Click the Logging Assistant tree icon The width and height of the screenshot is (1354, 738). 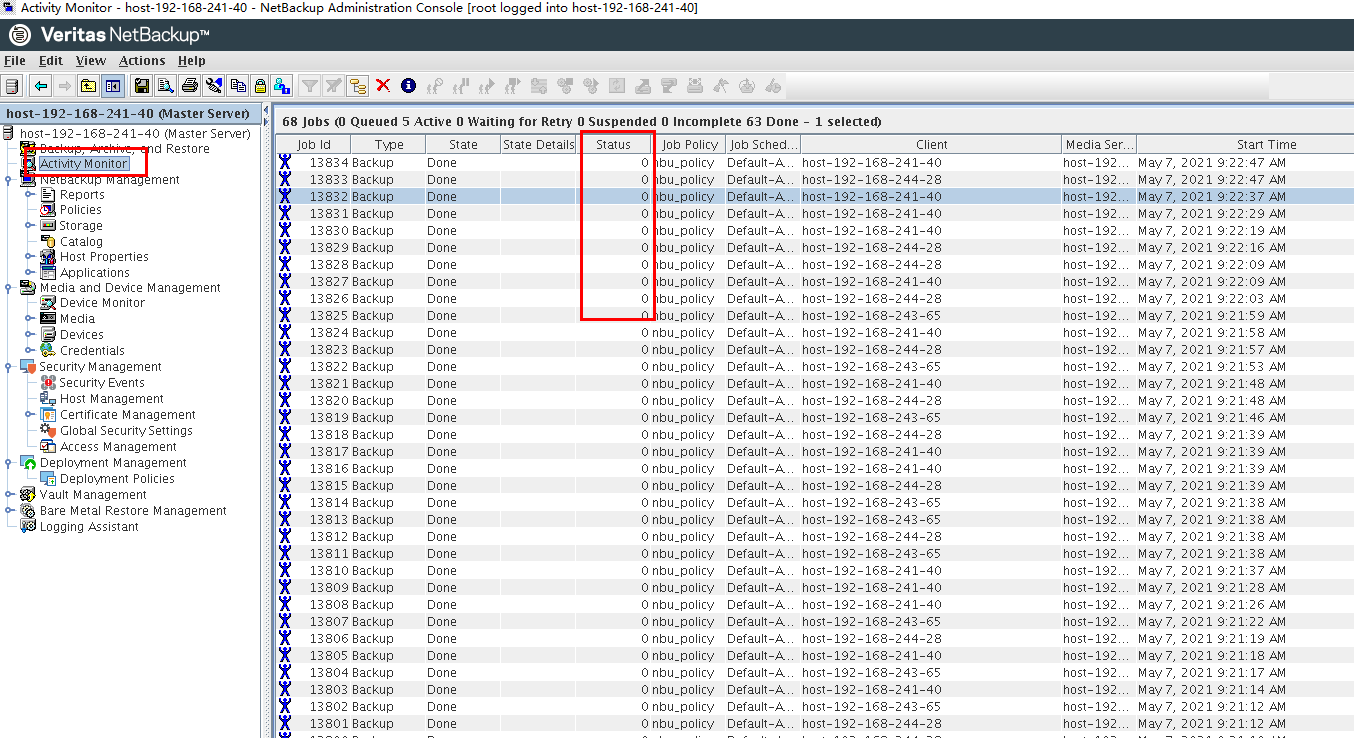28,527
